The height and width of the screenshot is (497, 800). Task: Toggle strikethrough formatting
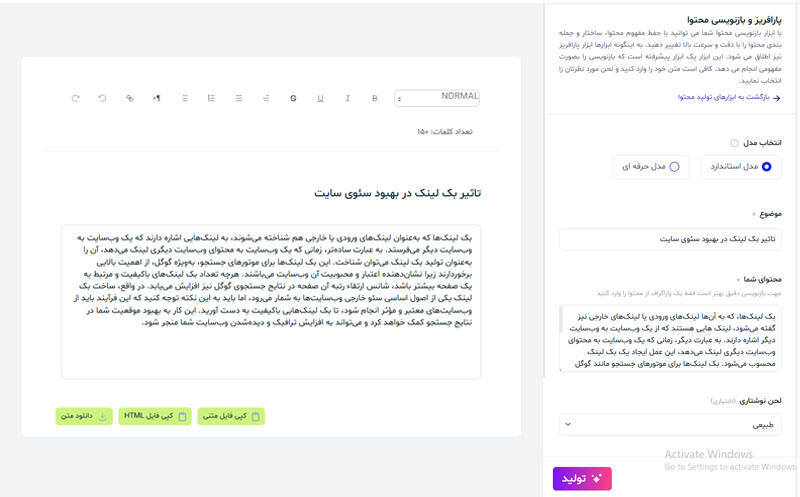click(293, 98)
